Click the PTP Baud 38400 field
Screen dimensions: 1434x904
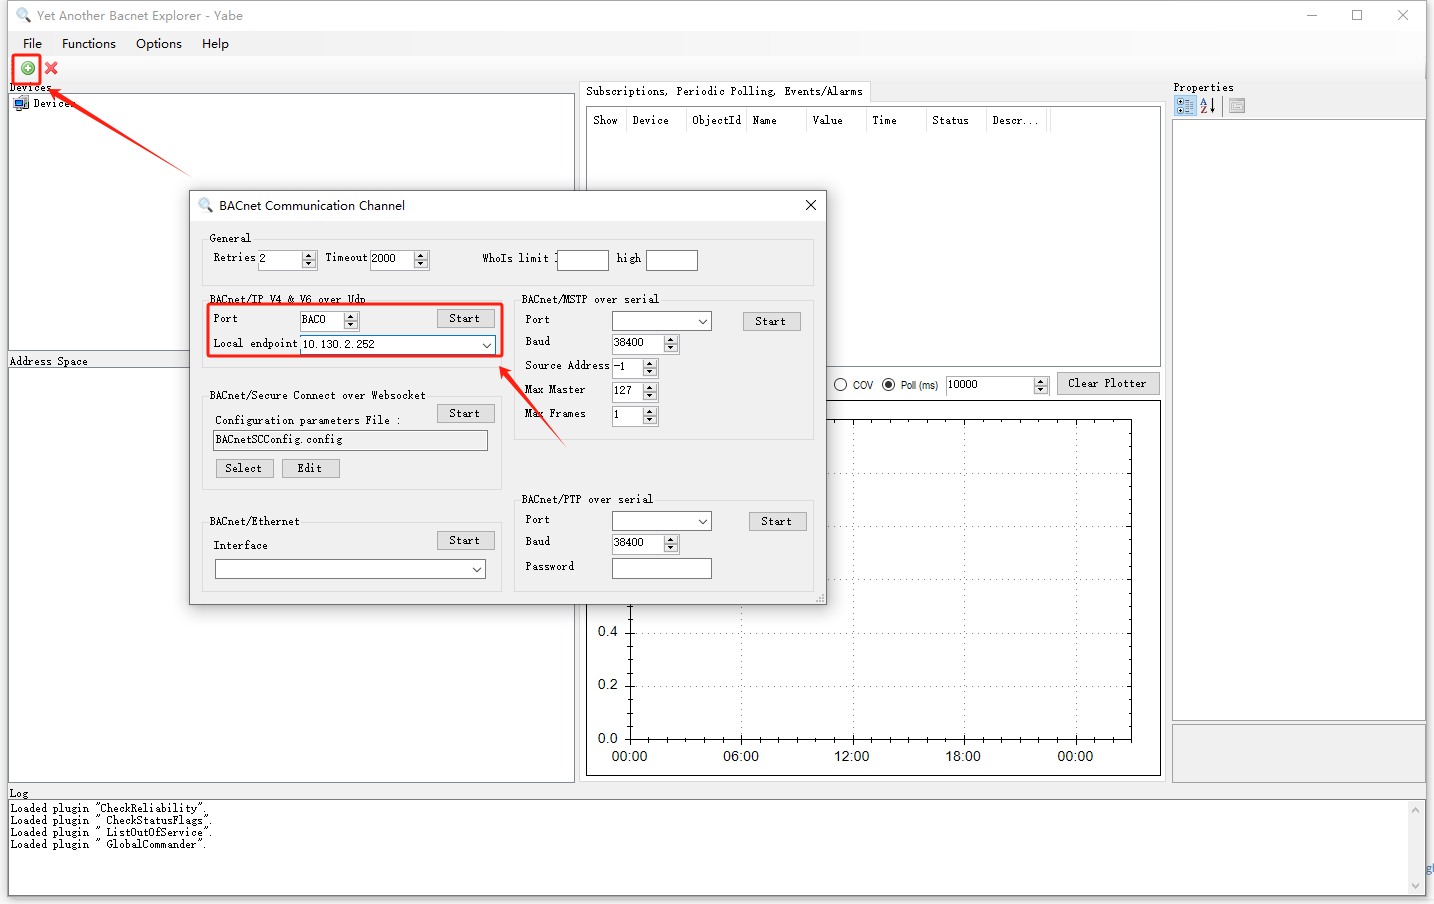[638, 543]
